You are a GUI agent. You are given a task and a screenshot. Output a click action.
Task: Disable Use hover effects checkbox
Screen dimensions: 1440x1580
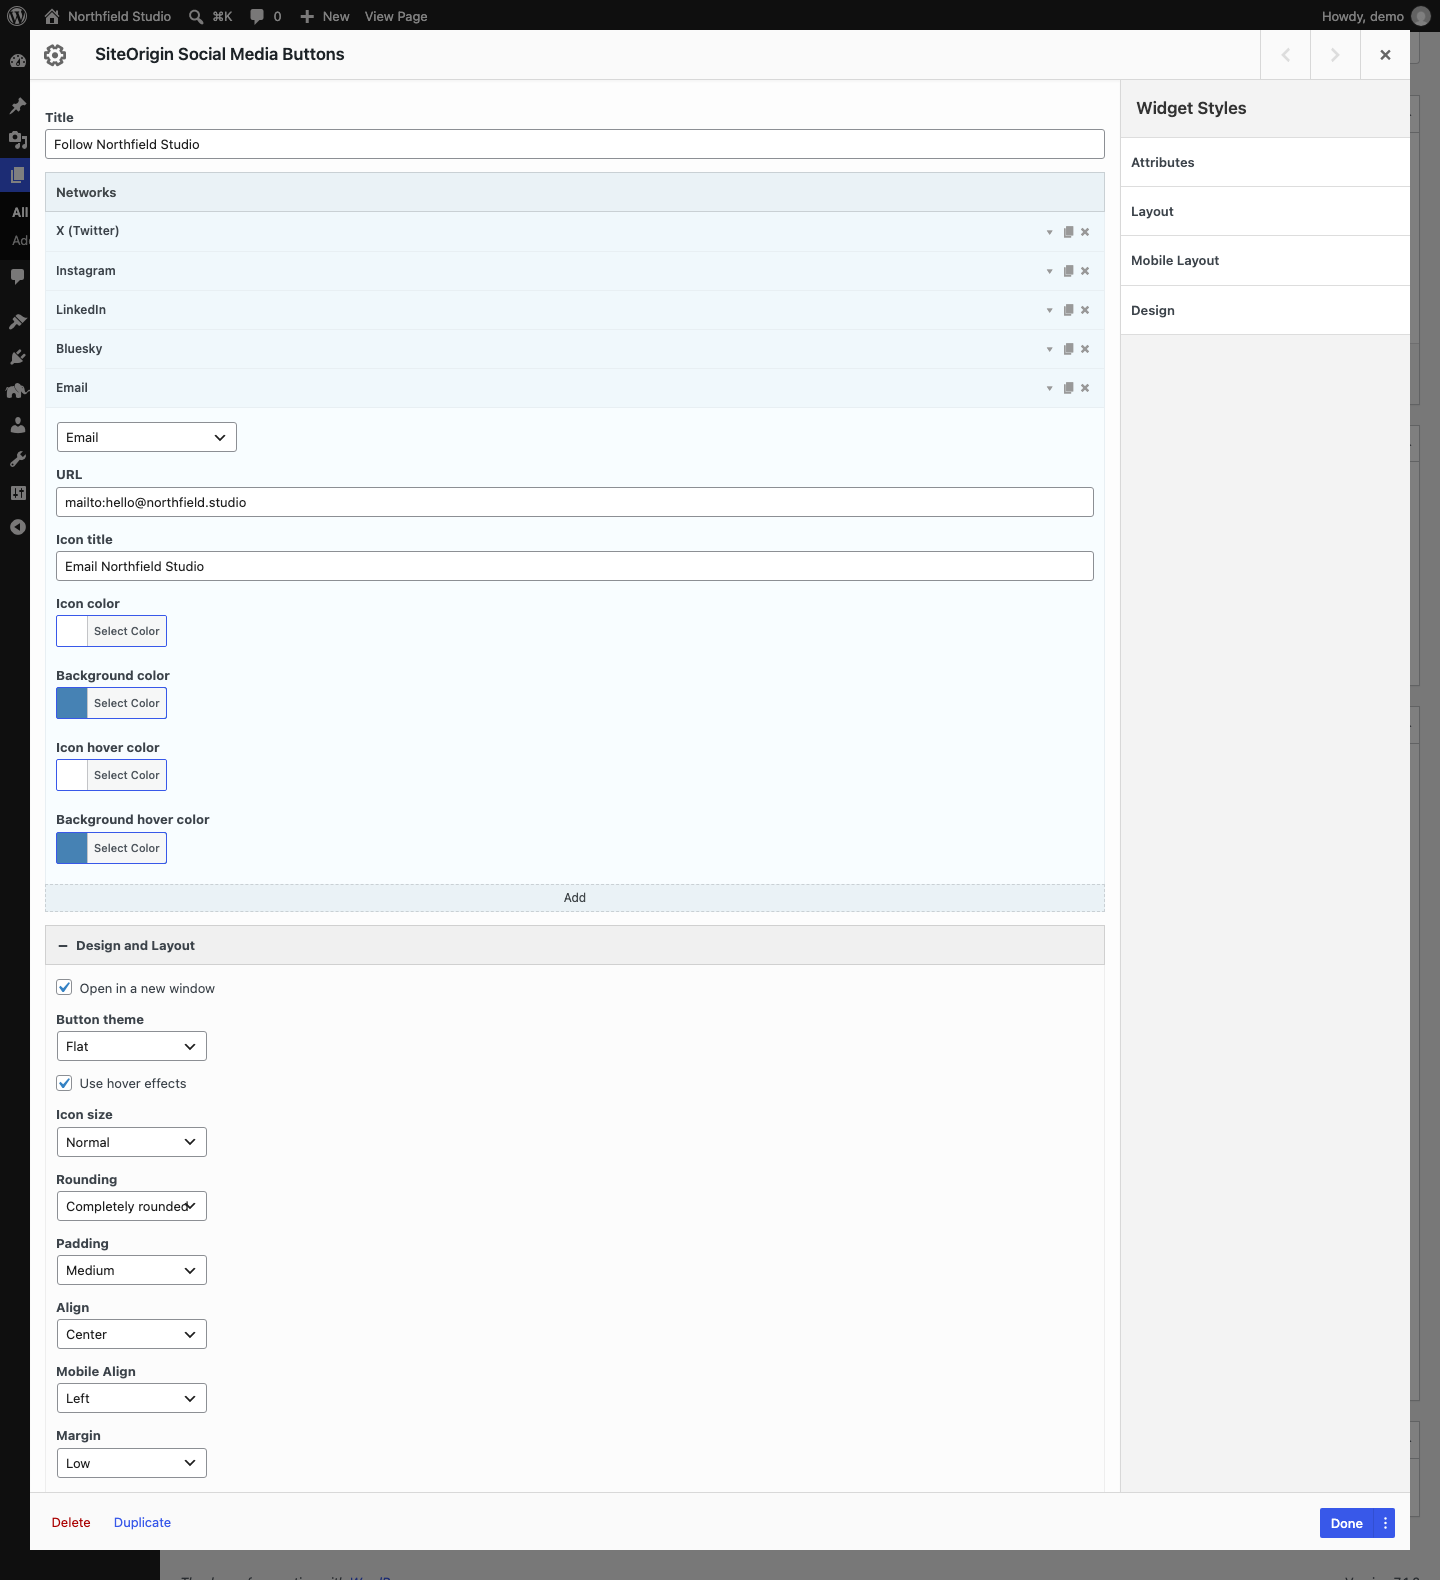[65, 1083]
